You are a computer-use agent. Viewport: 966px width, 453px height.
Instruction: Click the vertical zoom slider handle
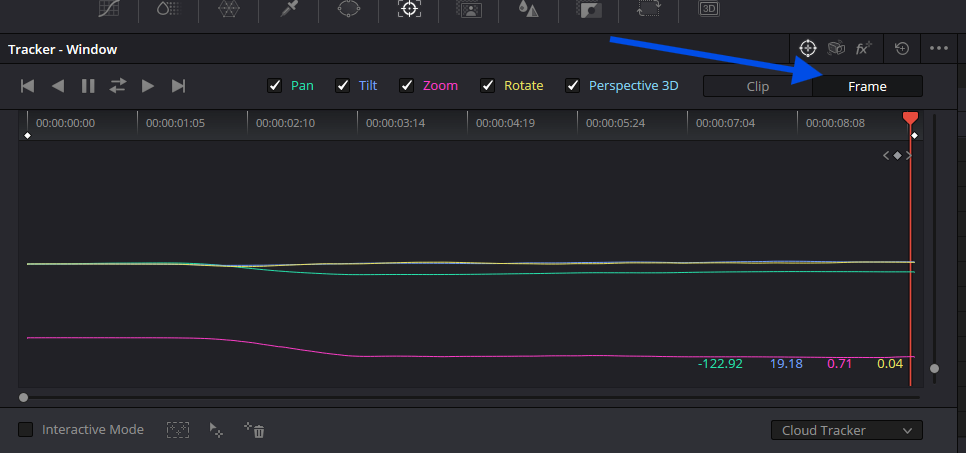coord(935,369)
